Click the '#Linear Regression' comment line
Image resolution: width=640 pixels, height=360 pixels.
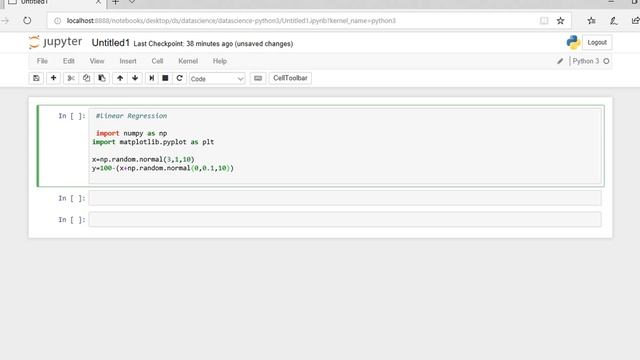point(131,116)
